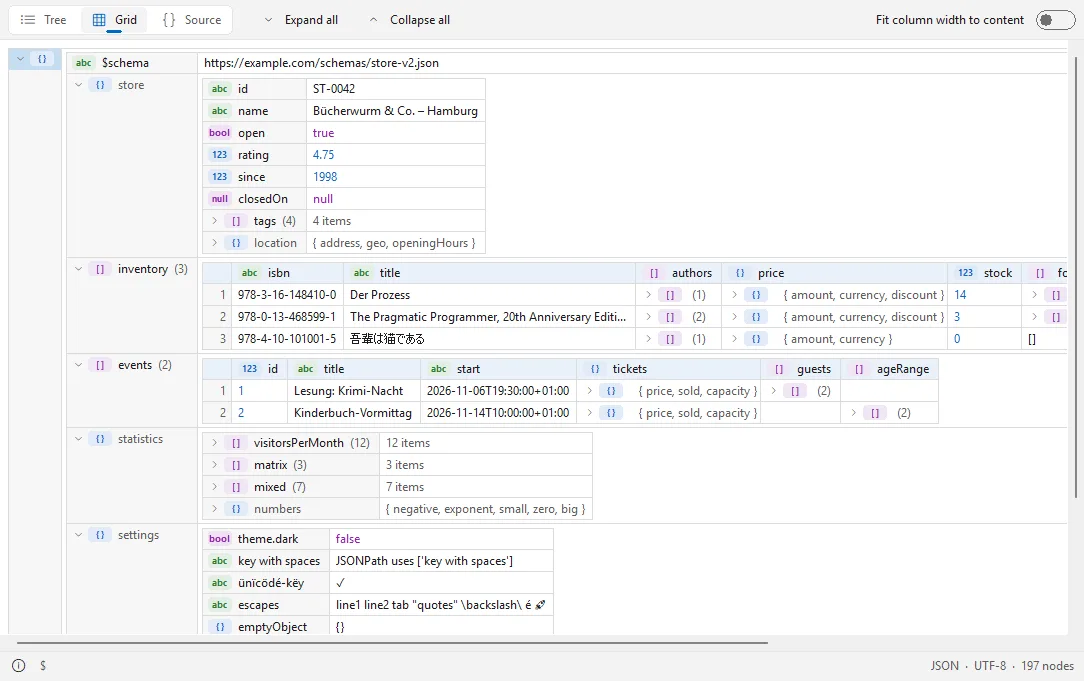1084x681 pixels.
Task: Click the object icon next to statistics
Action: click(x=100, y=439)
